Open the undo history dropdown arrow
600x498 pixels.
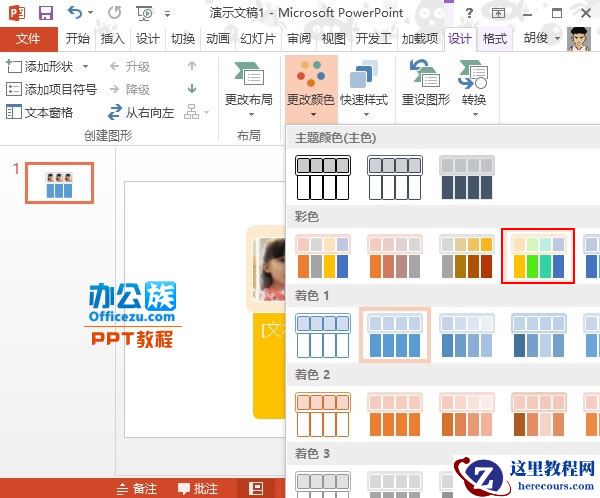91,13
